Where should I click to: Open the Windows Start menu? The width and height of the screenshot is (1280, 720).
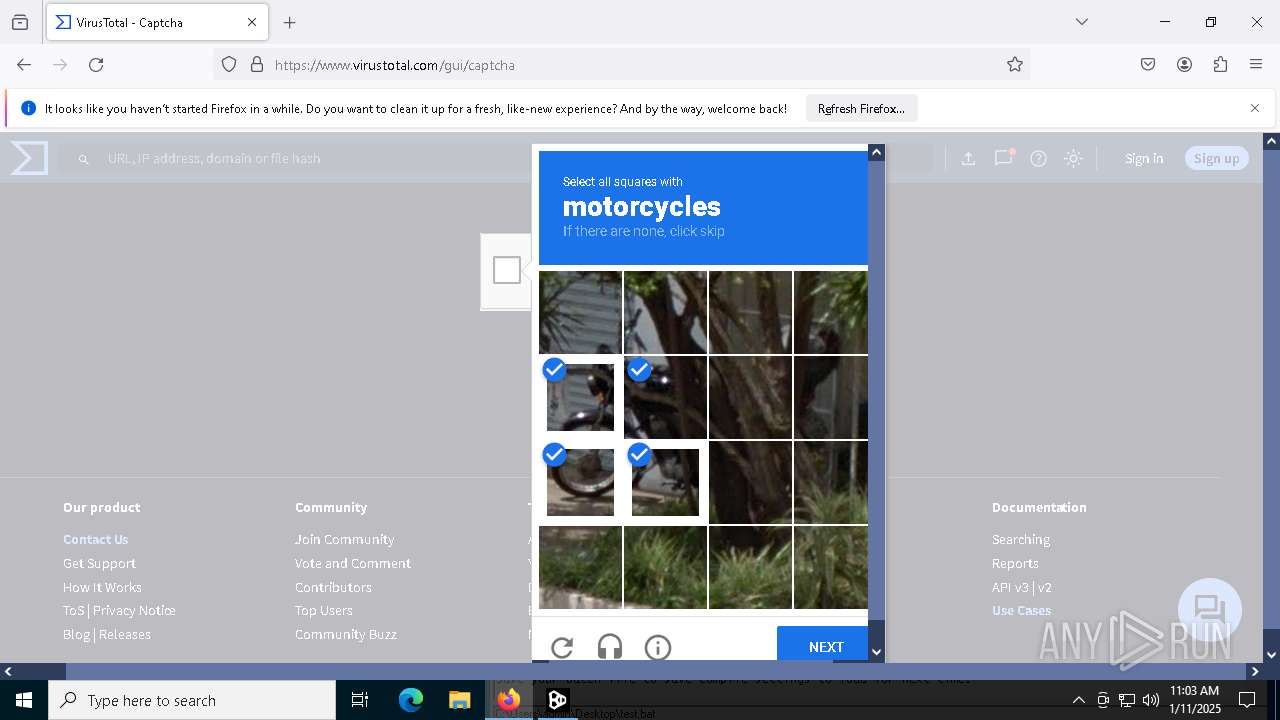pyautogui.click(x=24, y=700)
